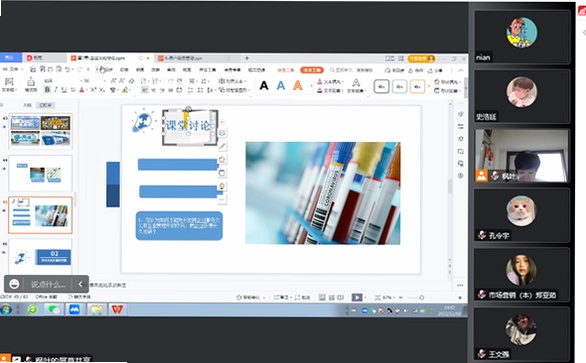This screenshot has width=586, height=363.
Task: Toggle underline text formatting
Action: (64, 90)
